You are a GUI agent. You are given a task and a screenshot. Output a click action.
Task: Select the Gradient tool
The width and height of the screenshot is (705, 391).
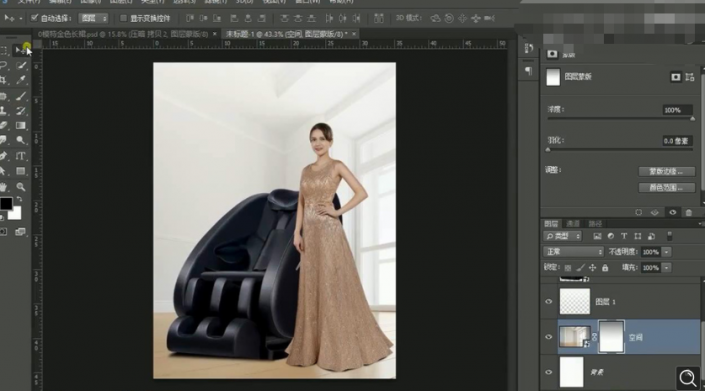[21, 126]
